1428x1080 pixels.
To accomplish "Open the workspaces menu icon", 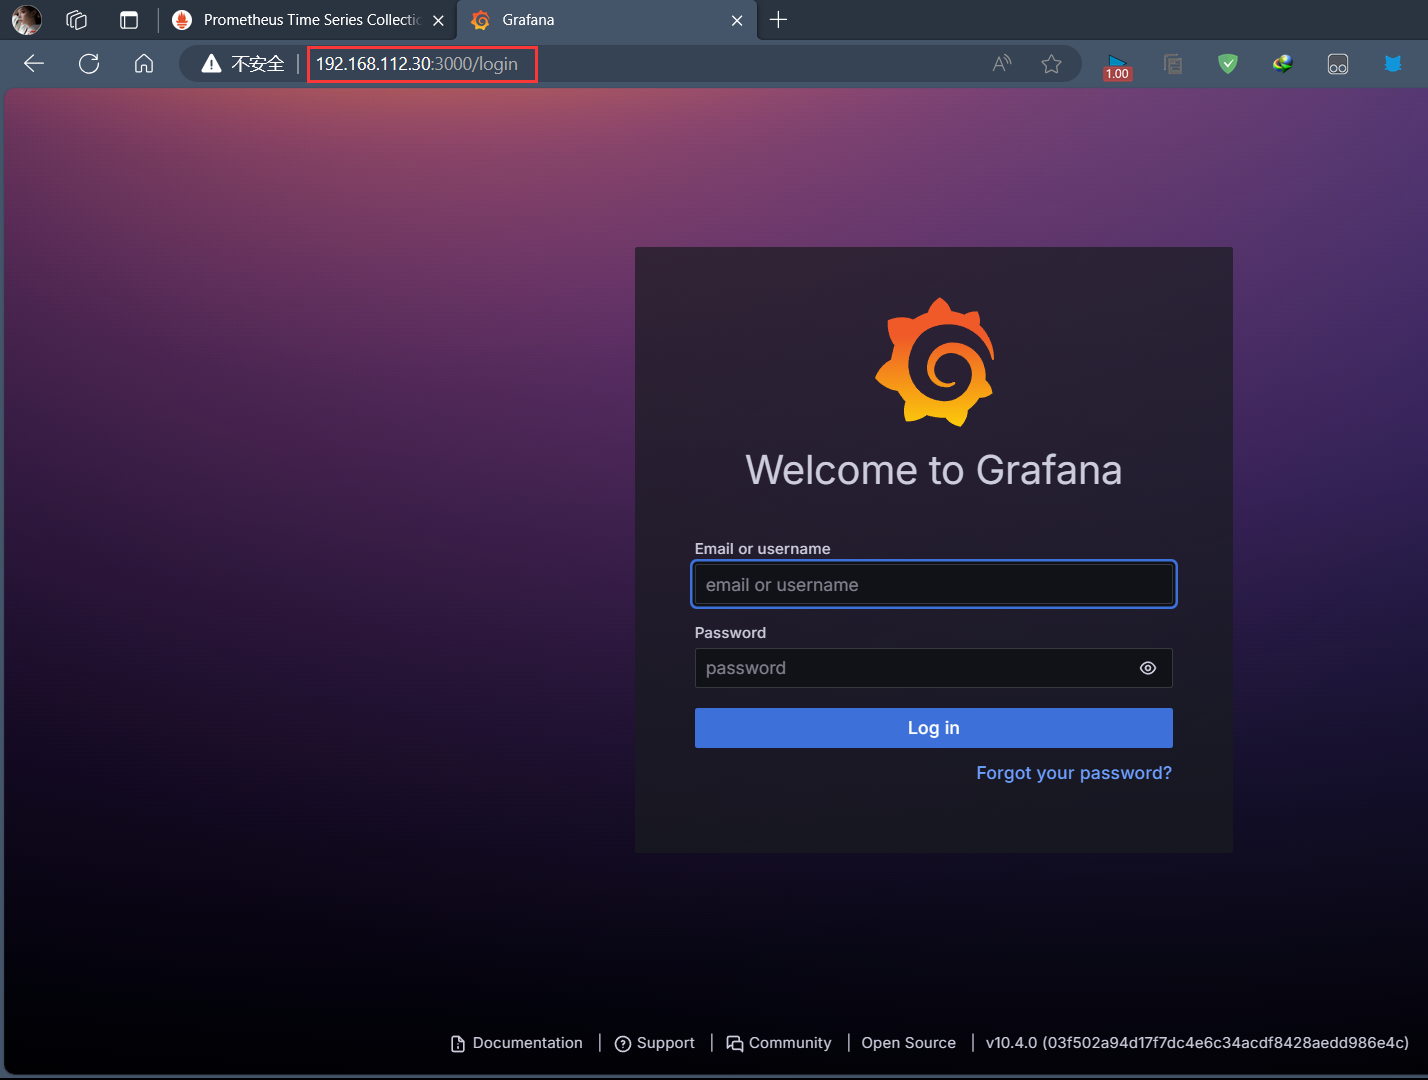I will click(x=76, y=20).
